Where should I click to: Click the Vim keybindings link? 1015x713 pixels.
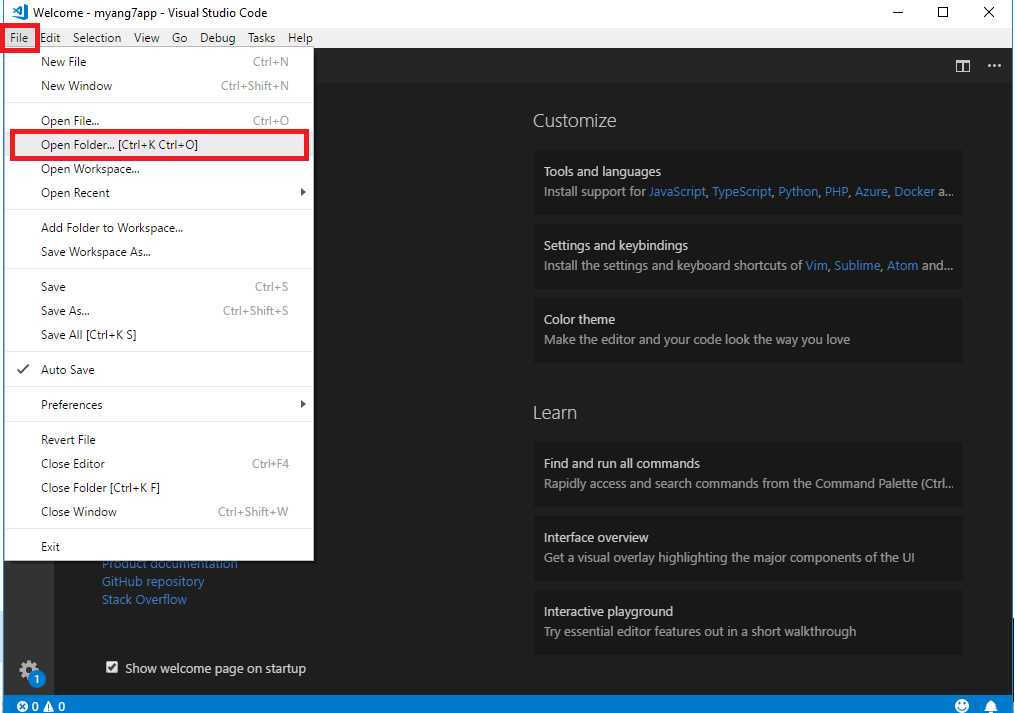(816, 265)
